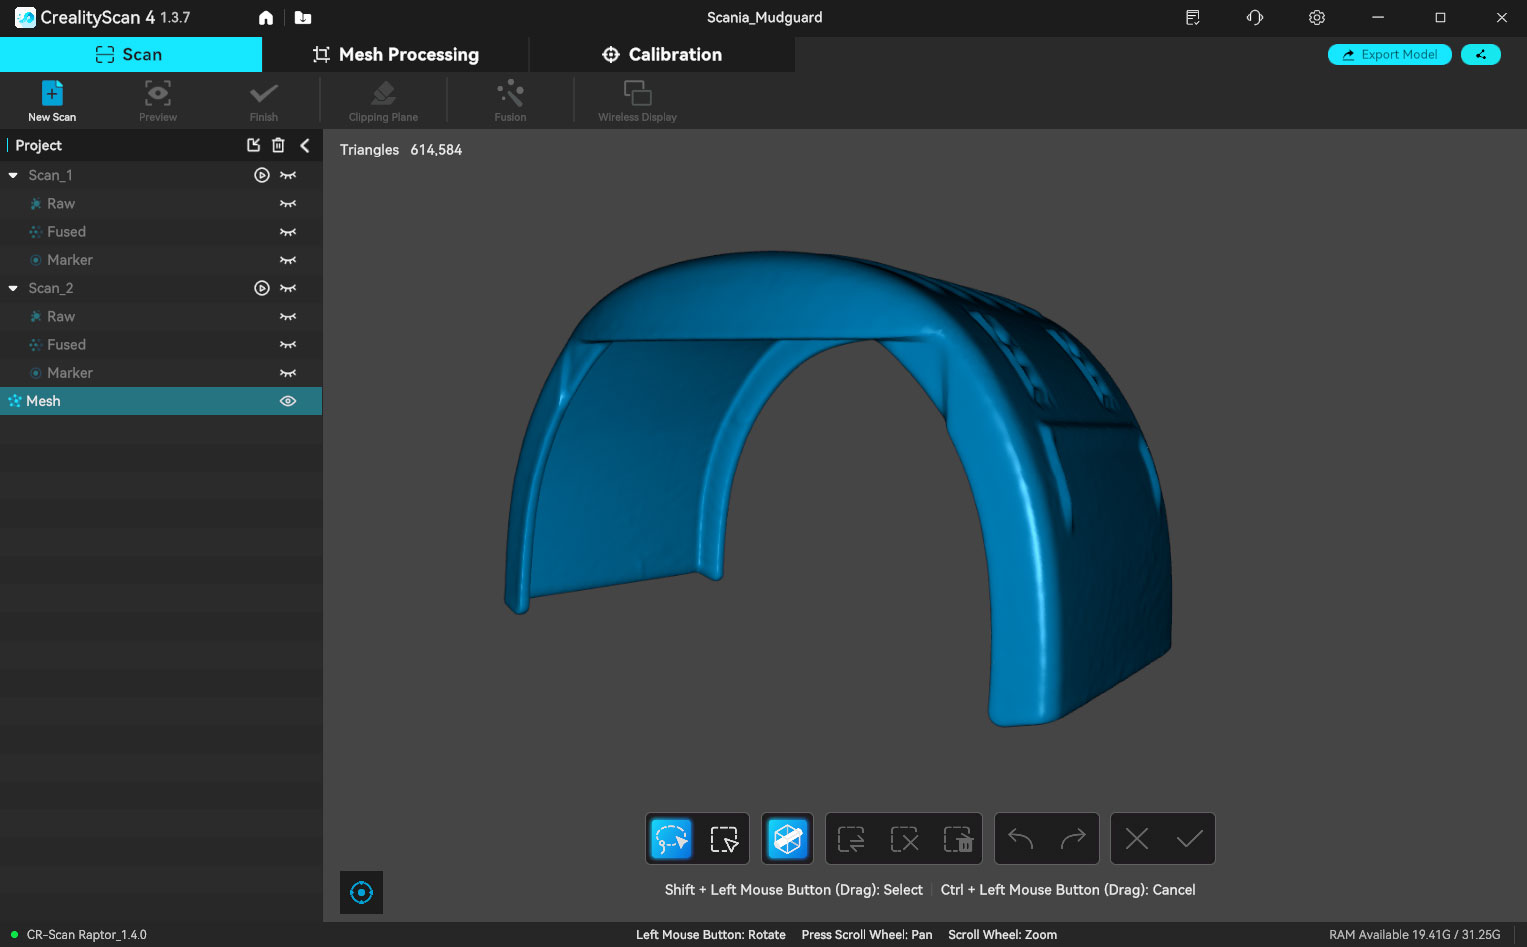Switch to the Mesh Processing tab

point(395,55)
